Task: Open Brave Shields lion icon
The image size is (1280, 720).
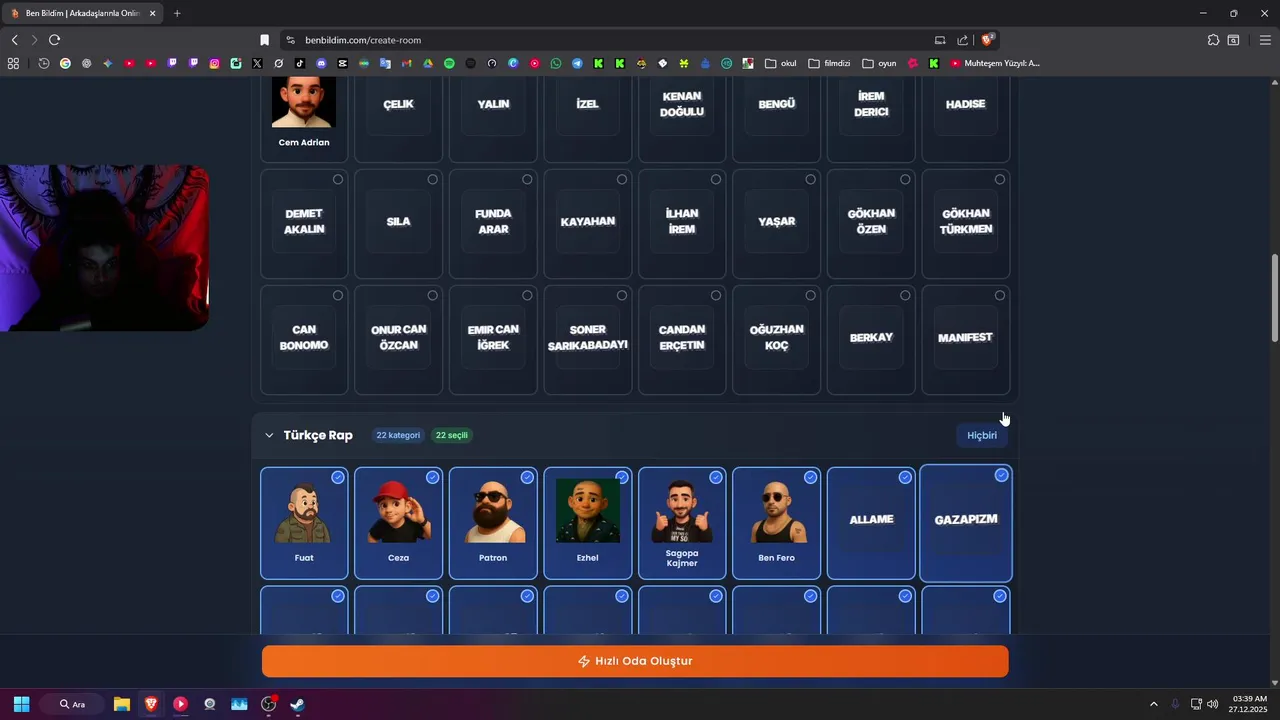Action: (987, 40)
